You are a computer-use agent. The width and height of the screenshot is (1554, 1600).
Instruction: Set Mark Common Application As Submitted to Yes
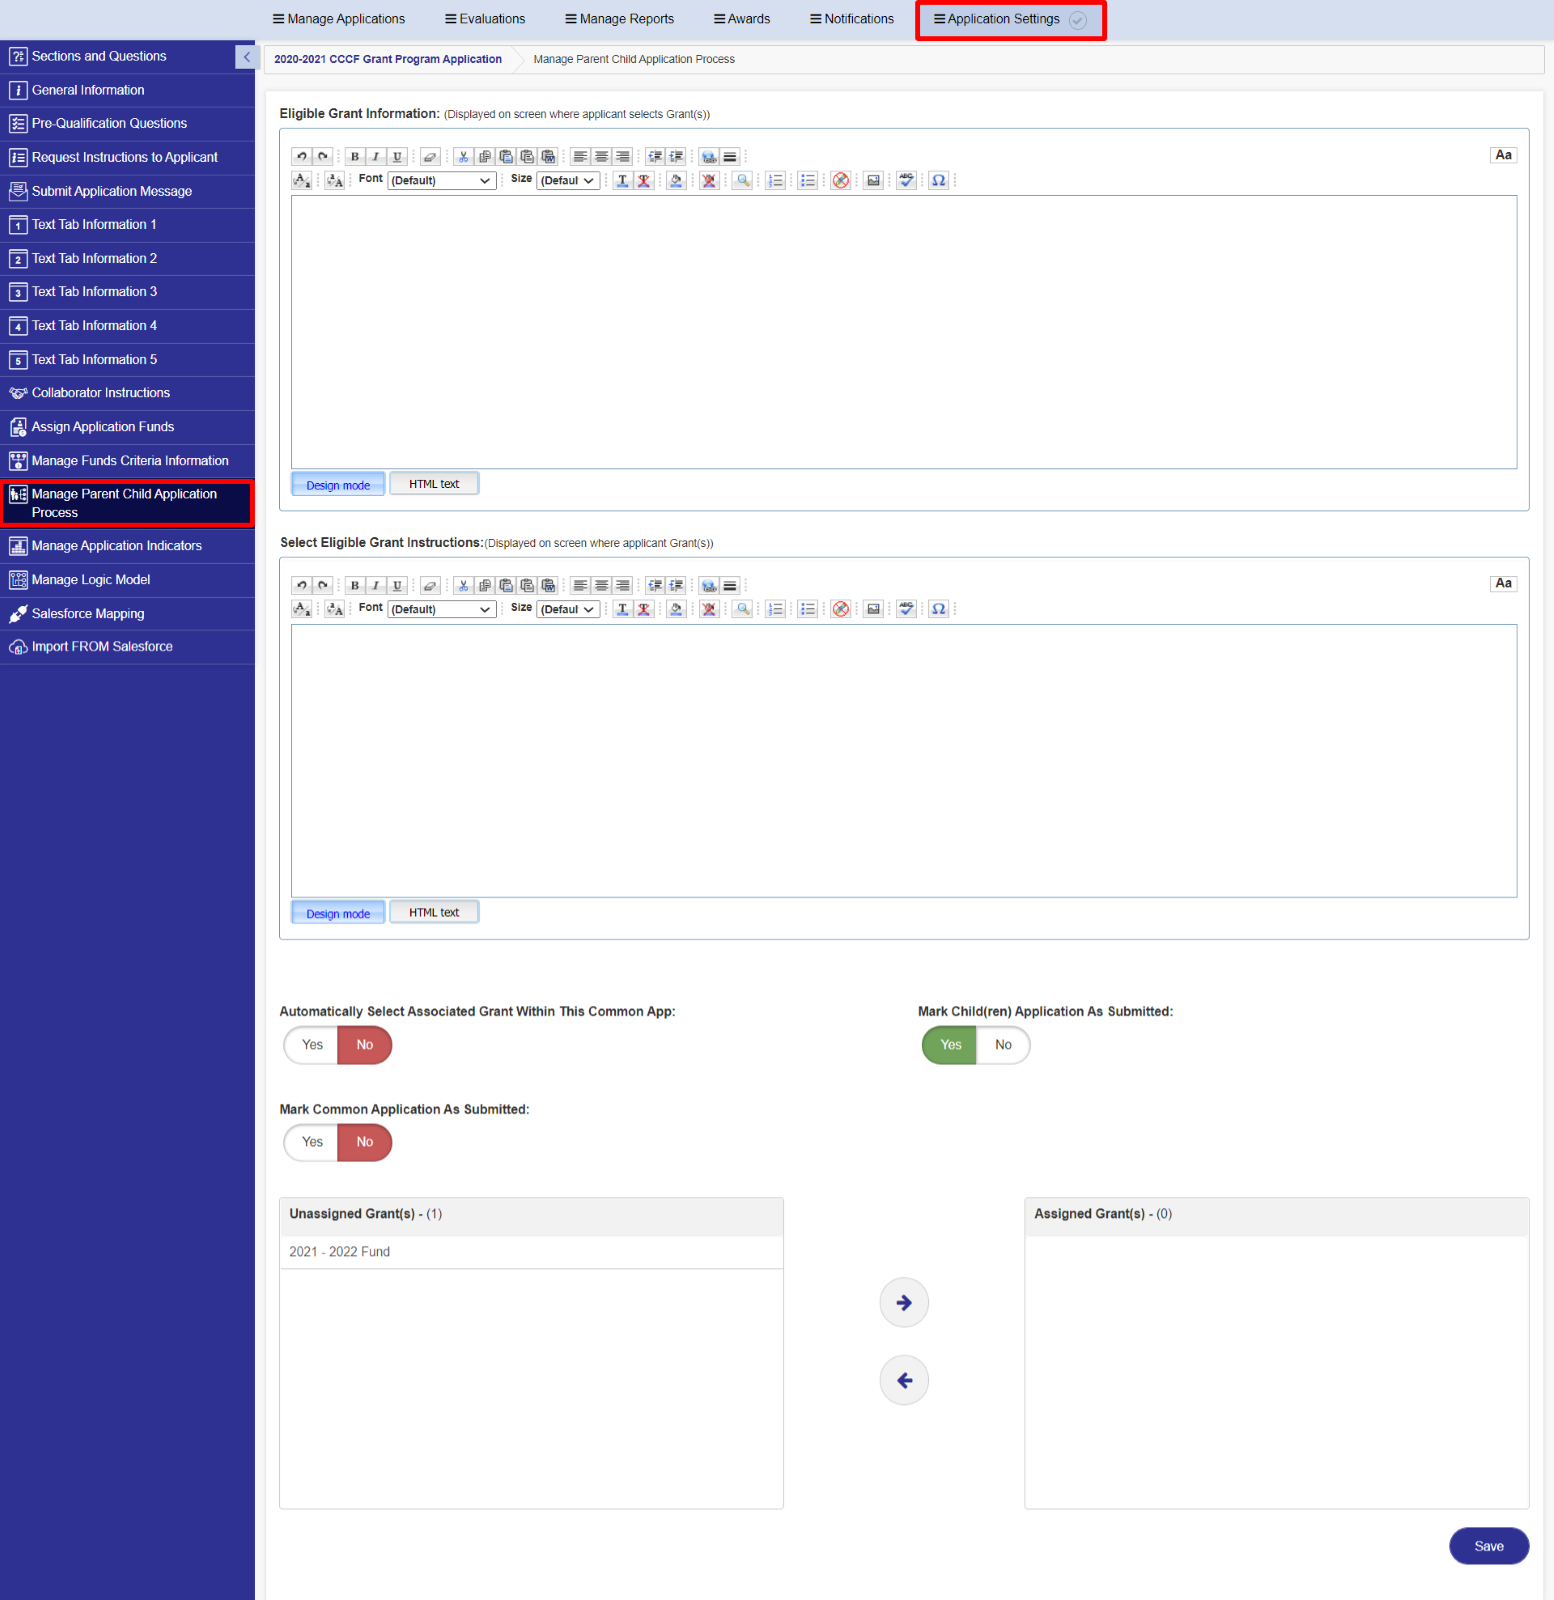click(312, 1142)
